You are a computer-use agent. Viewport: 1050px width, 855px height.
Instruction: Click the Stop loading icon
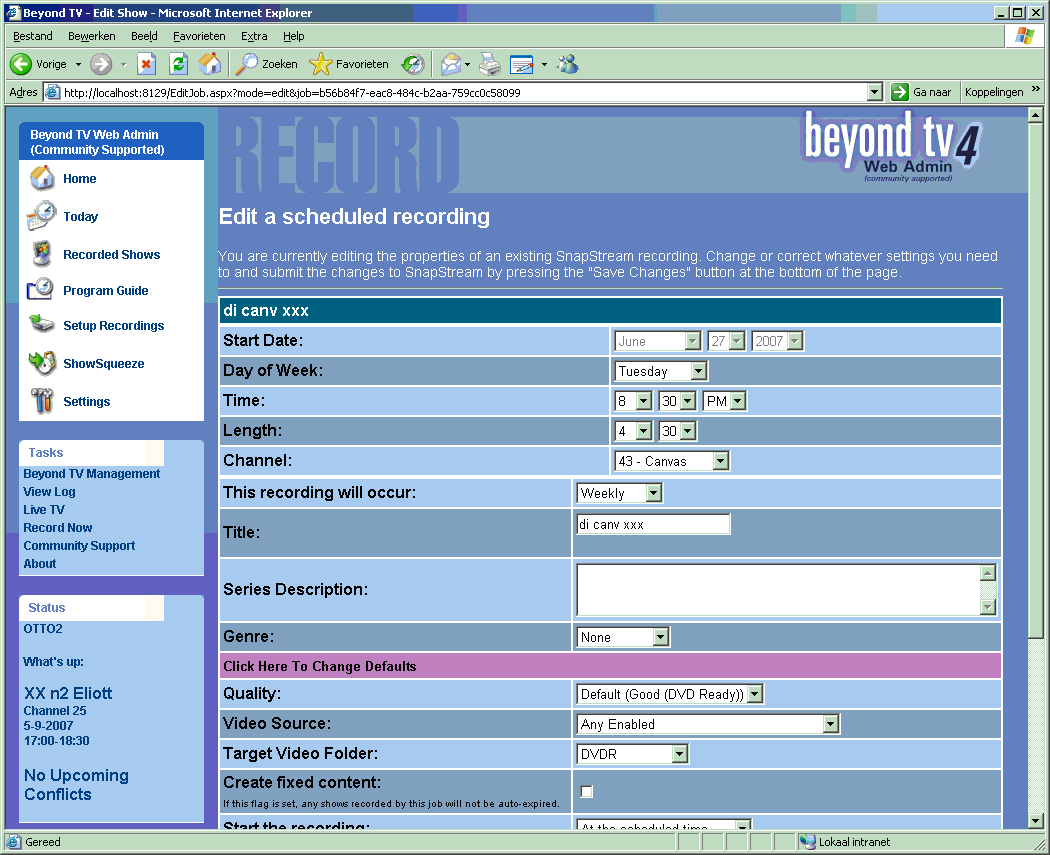[146, 64]
